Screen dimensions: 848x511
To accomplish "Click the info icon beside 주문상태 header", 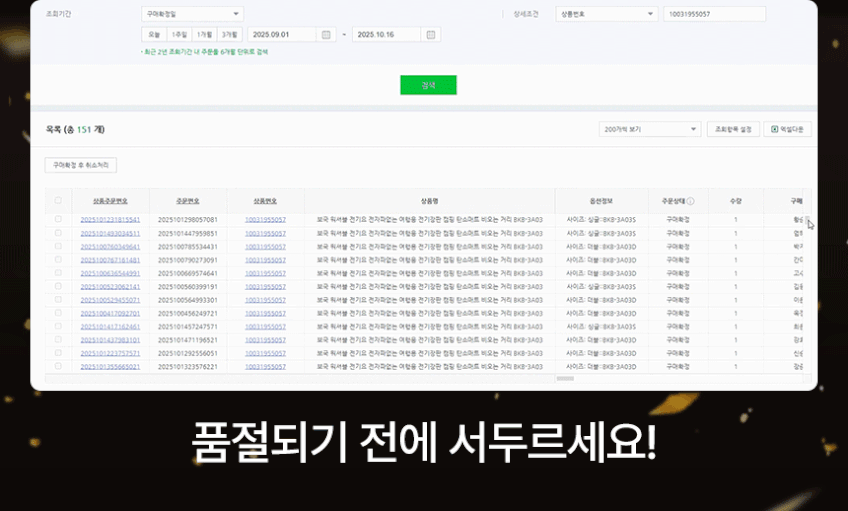I will pyautogui.click(x=691, y=201).
